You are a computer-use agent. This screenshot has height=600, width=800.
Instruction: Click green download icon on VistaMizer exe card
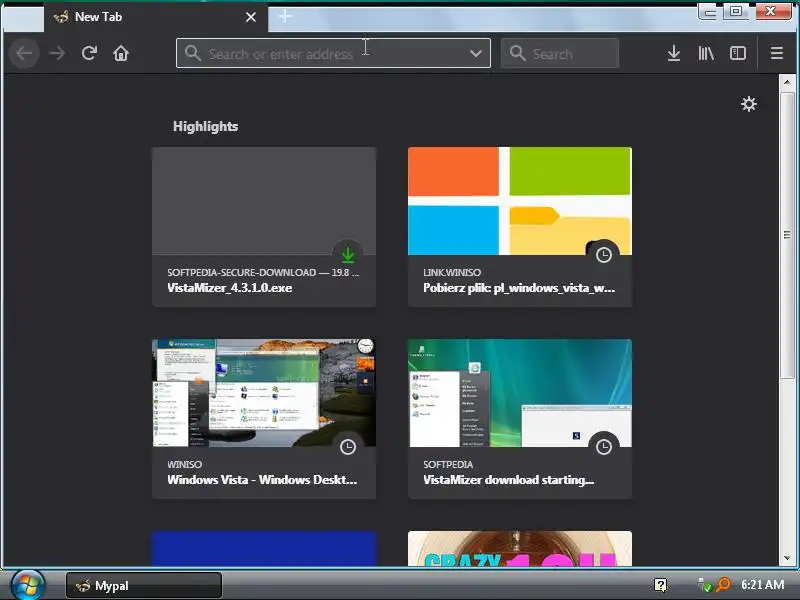click(x=348, y=254)
